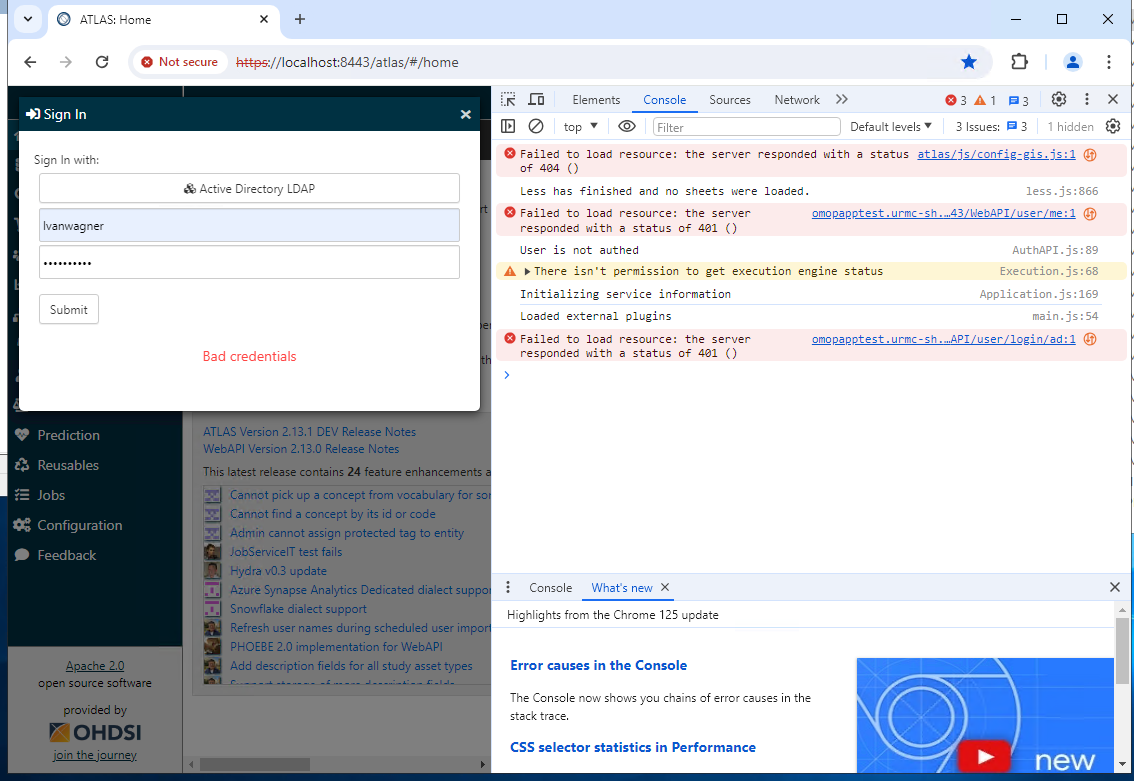Open Prediction in the ATLAS sidebar

point(68,435)
